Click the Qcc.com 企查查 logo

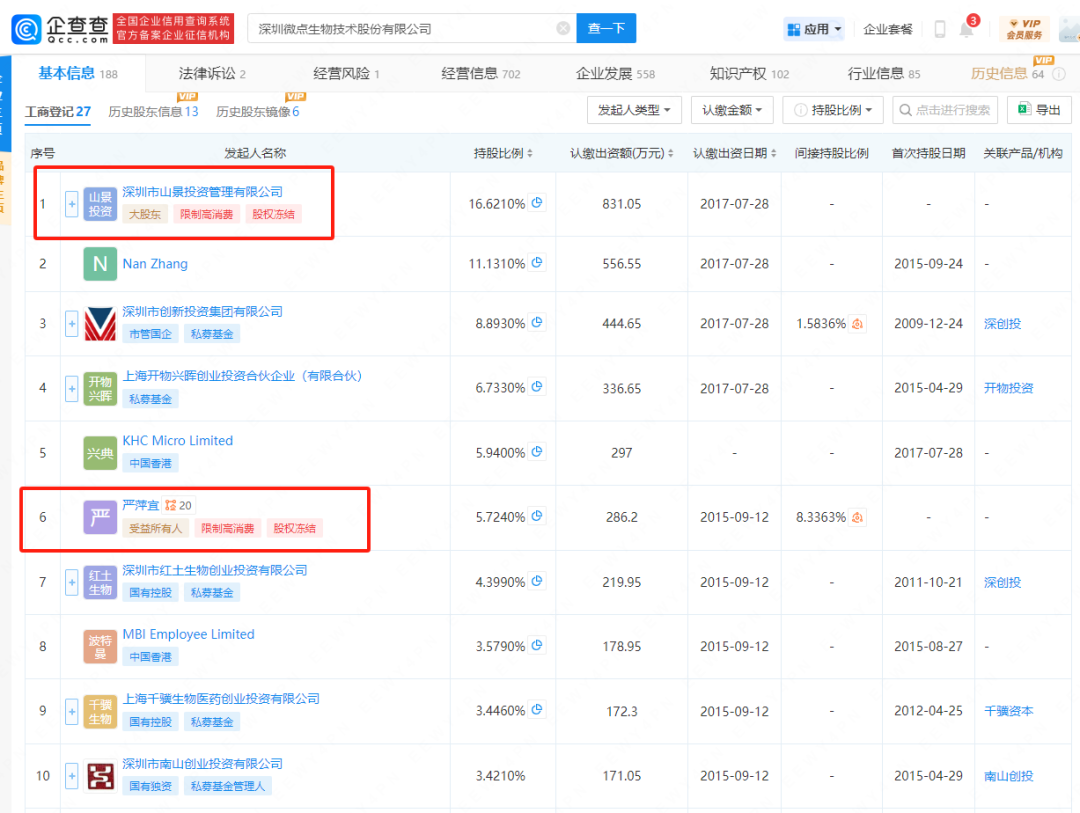58,28
